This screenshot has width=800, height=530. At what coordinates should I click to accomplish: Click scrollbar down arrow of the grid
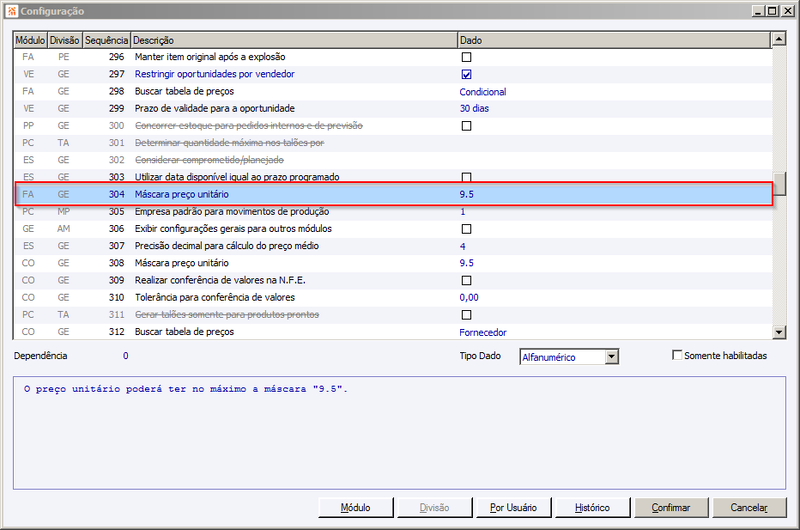779,333
